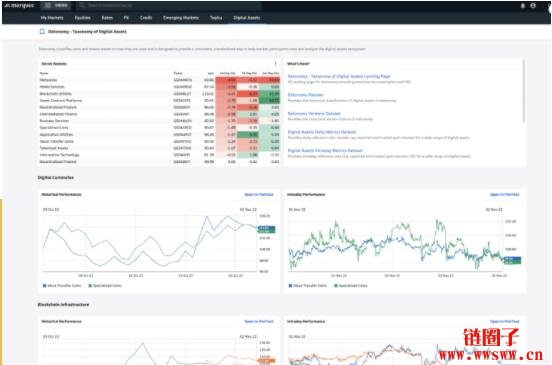Screen dimensions: 552x365
Task: Click the blue price tag on Digital Currencies Intraday chart
Action: pos(513,259)
